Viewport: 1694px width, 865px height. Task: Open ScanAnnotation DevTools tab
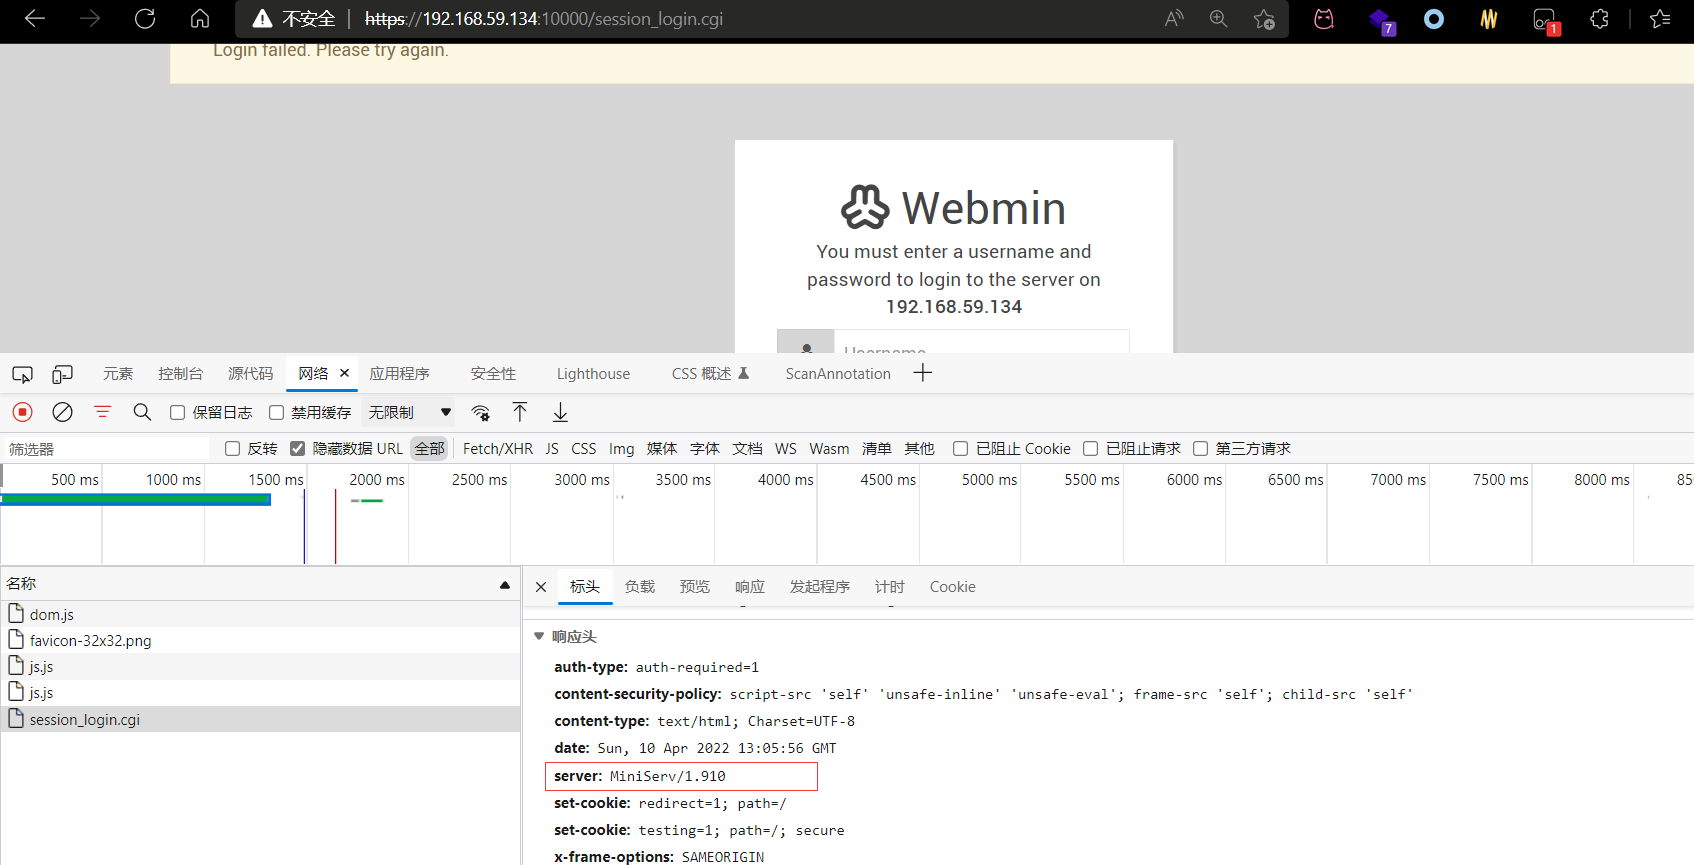point(838,374)
